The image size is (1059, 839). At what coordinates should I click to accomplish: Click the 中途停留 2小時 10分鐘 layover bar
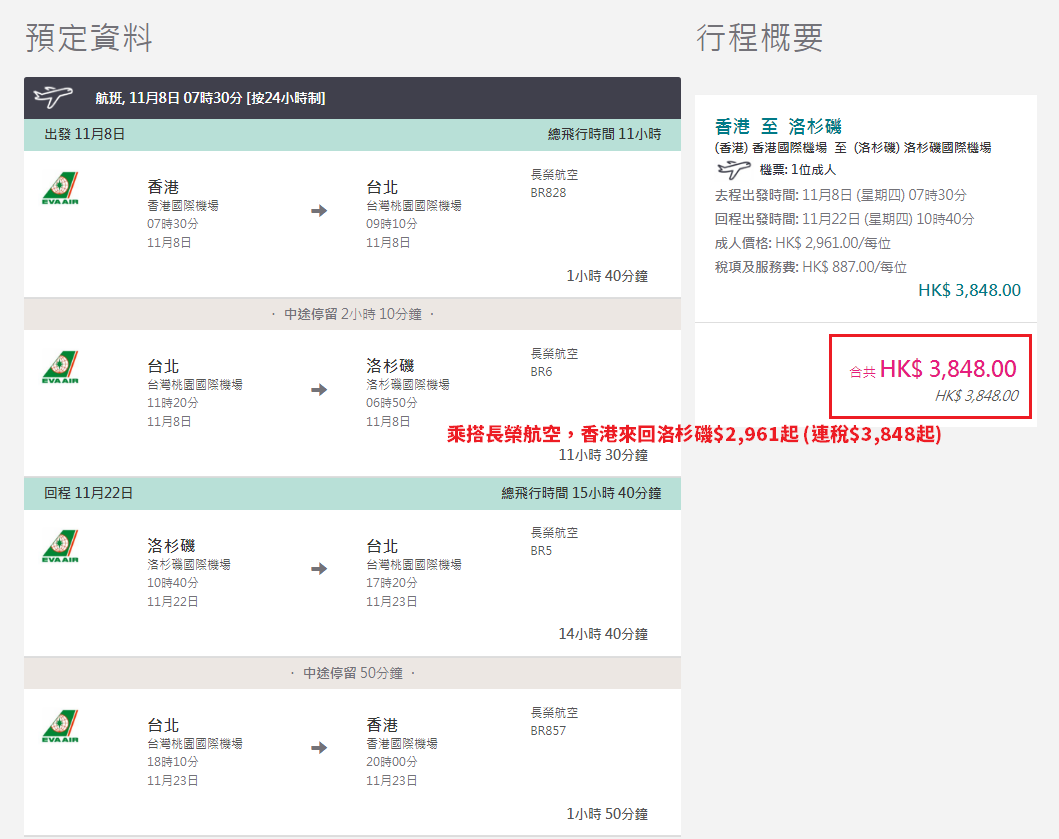click(x=353, y=314)
